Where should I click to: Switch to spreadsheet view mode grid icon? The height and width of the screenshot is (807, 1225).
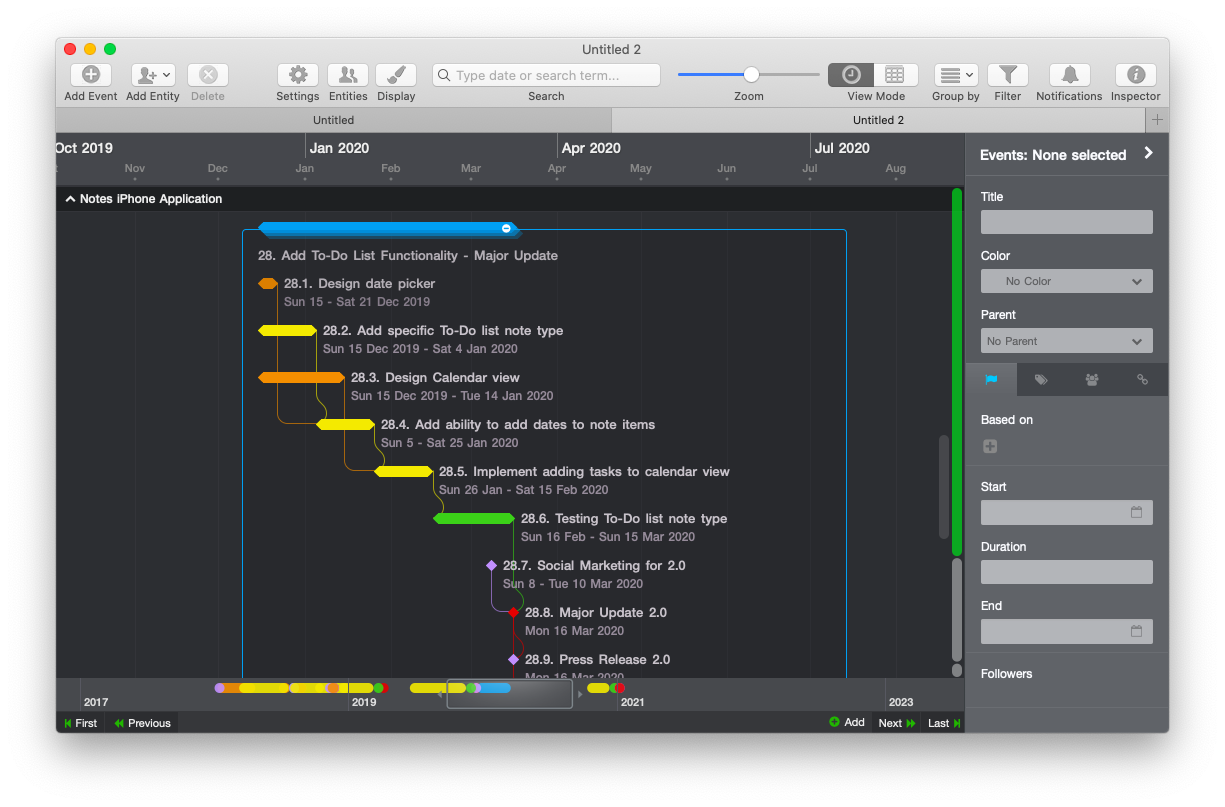[x=896, y=75]
